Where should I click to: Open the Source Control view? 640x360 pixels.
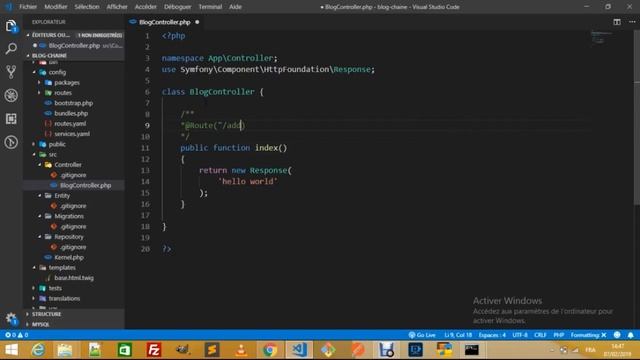[11, 72]
